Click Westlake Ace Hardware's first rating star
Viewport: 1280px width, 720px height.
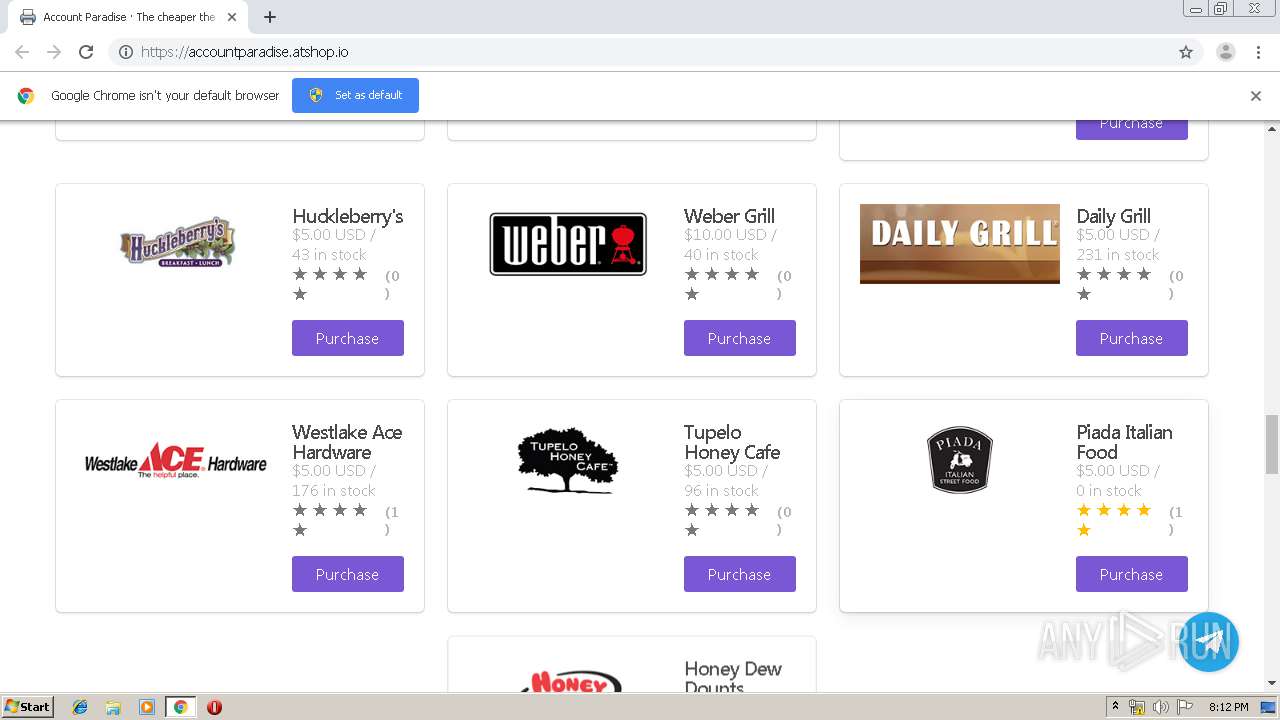(300, 510)
